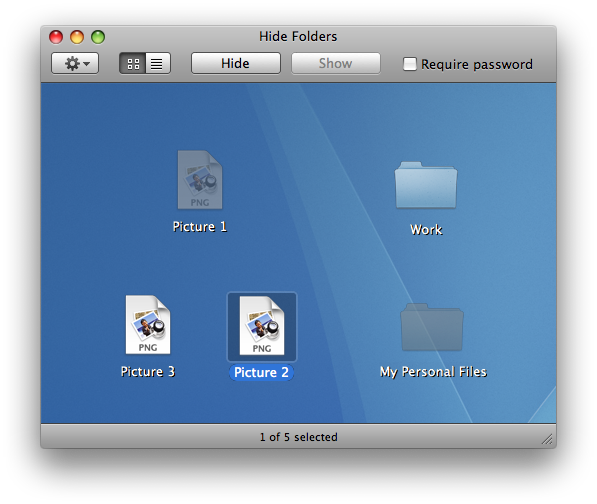The image size is (597, 504).
Task: Click the Require password label text
Action: click(477, 64)
